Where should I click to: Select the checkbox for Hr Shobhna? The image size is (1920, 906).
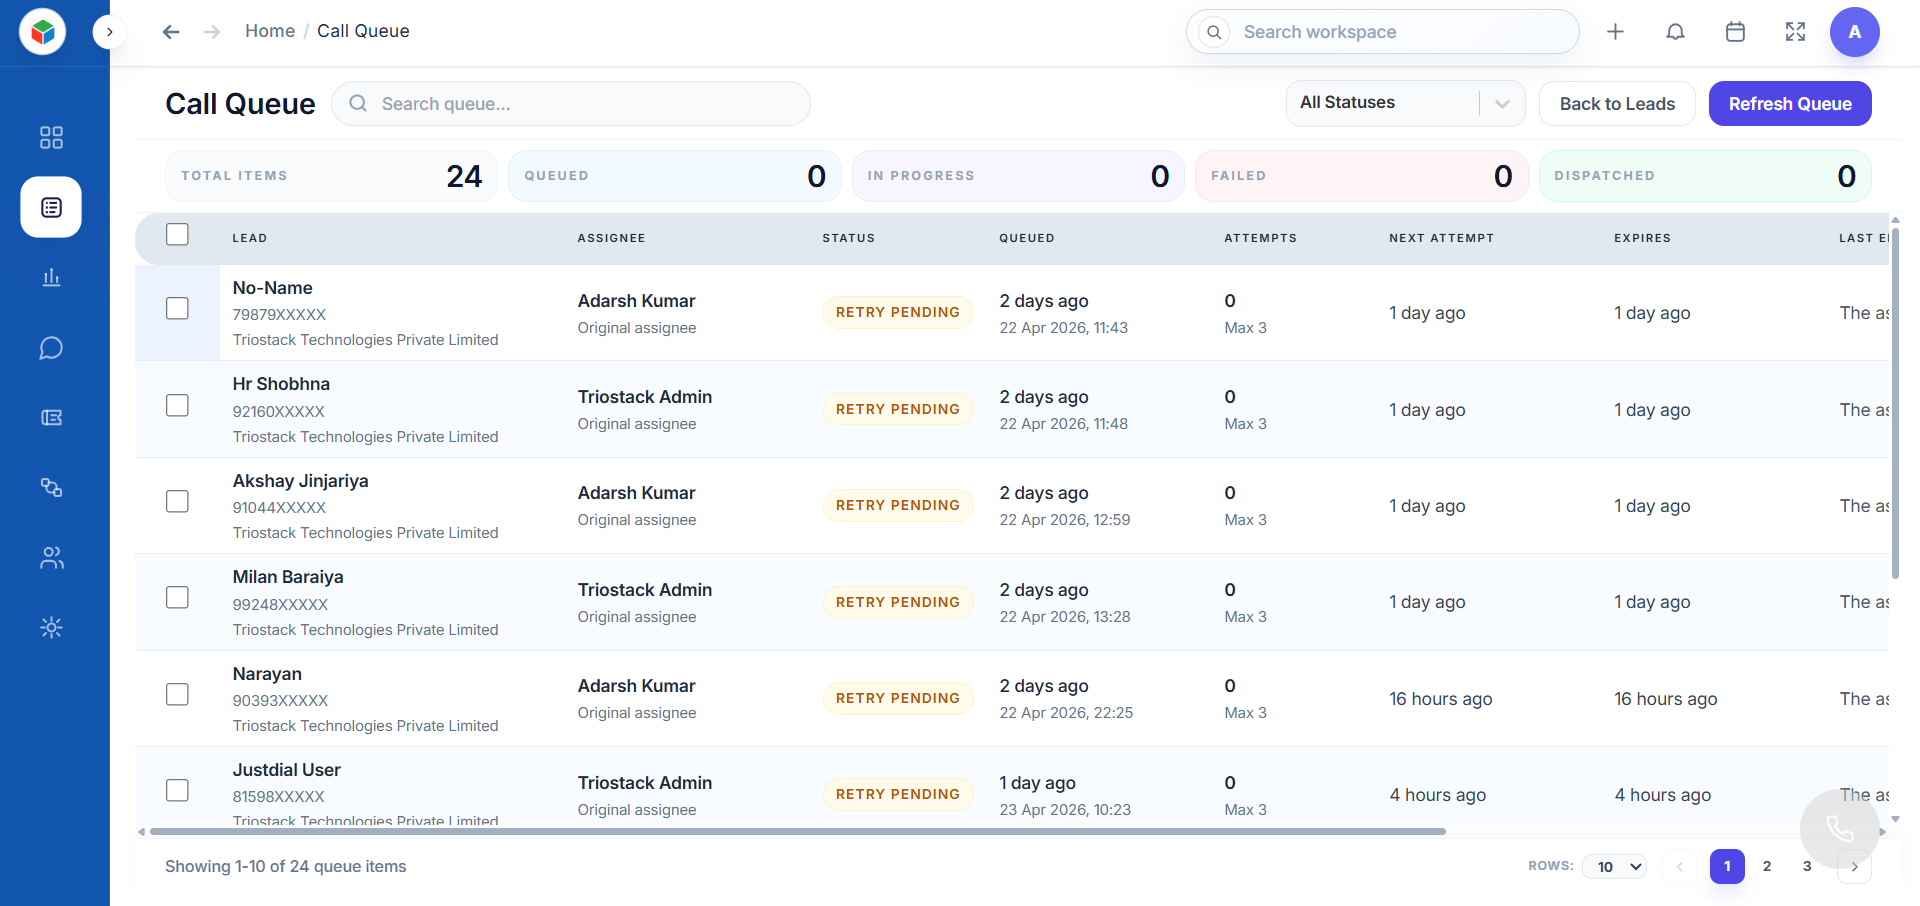177,405
